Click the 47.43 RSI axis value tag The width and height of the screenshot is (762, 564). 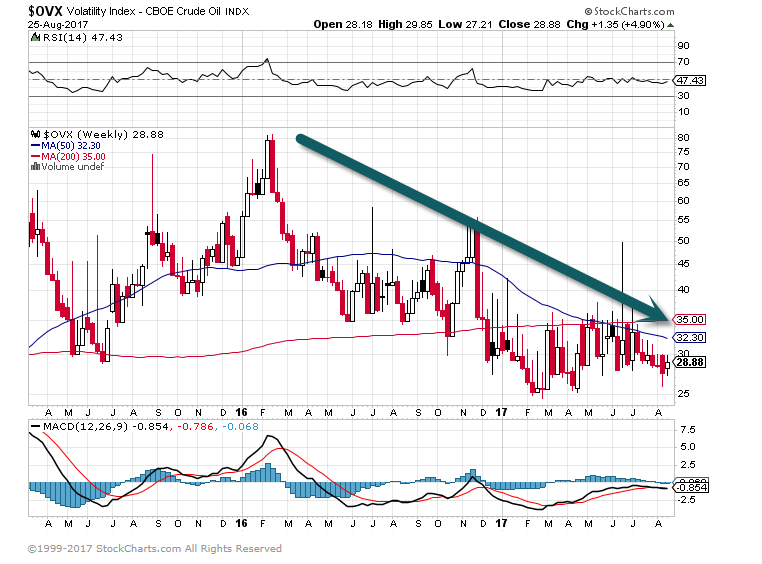tap(690, 80)
